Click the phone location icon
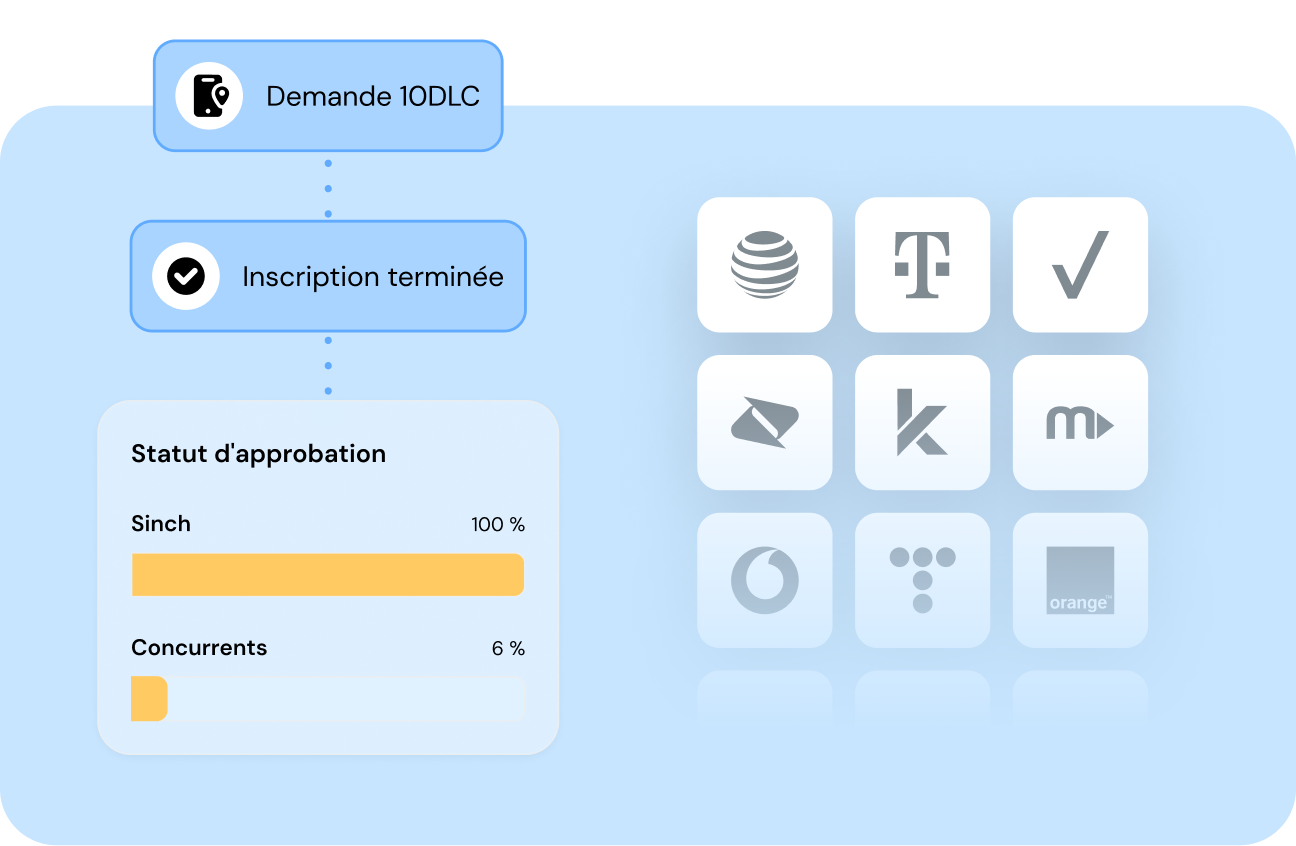1296x846 pixels. (209, 96)
